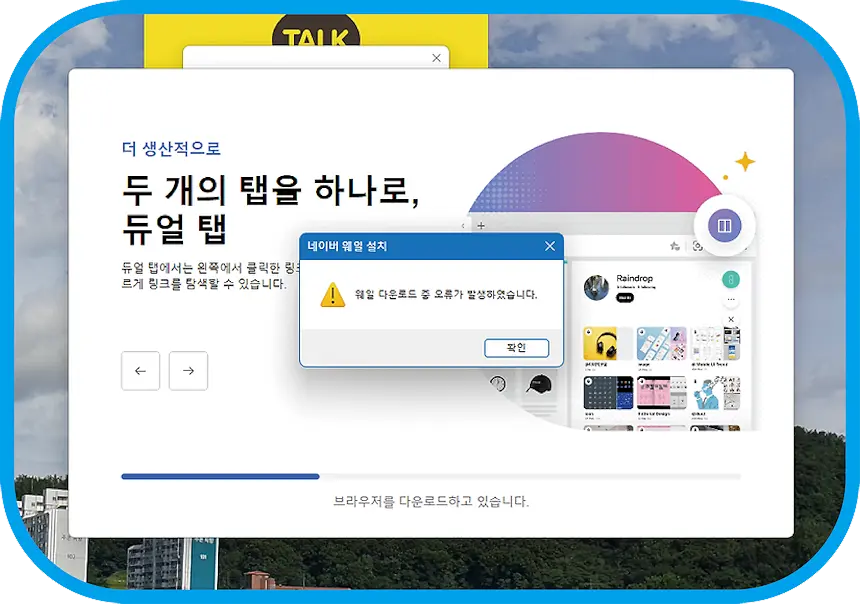
Task: Click the Raindrop name text
Action: pyautogui.click(x=635, y=278)
